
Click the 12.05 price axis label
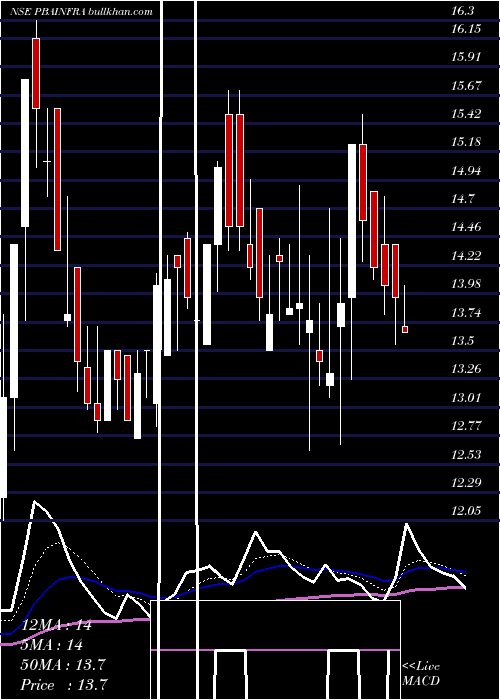pos(467,511)
